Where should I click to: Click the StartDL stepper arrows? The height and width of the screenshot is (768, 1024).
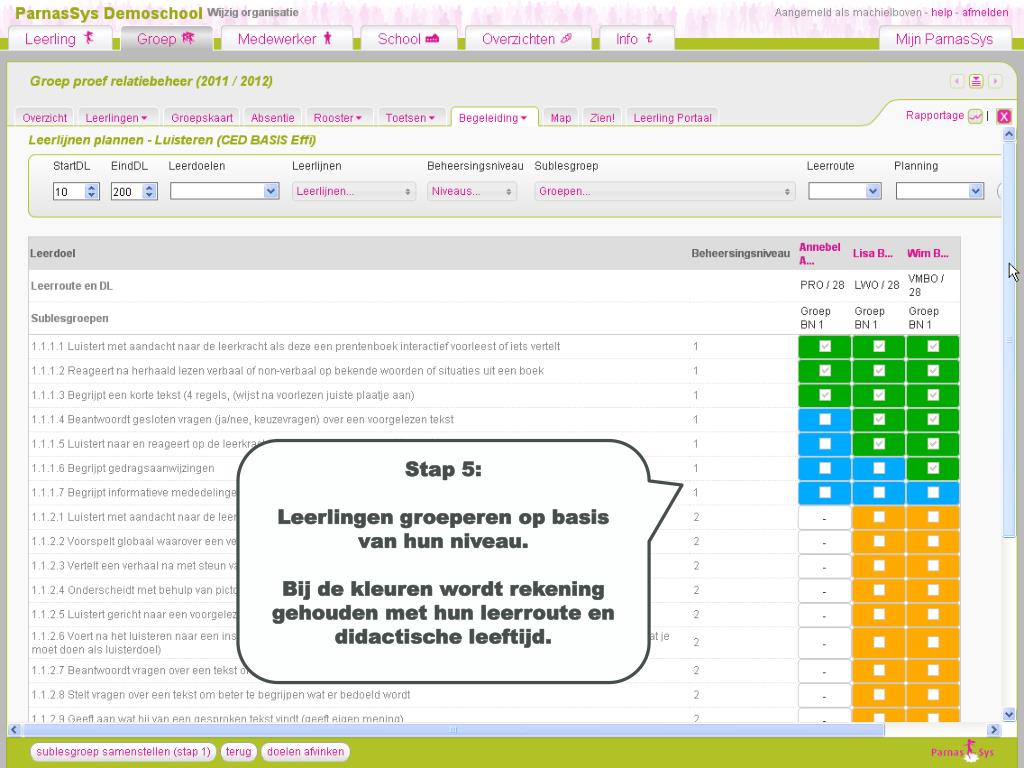pyautogui.click(x=92, y=191)
